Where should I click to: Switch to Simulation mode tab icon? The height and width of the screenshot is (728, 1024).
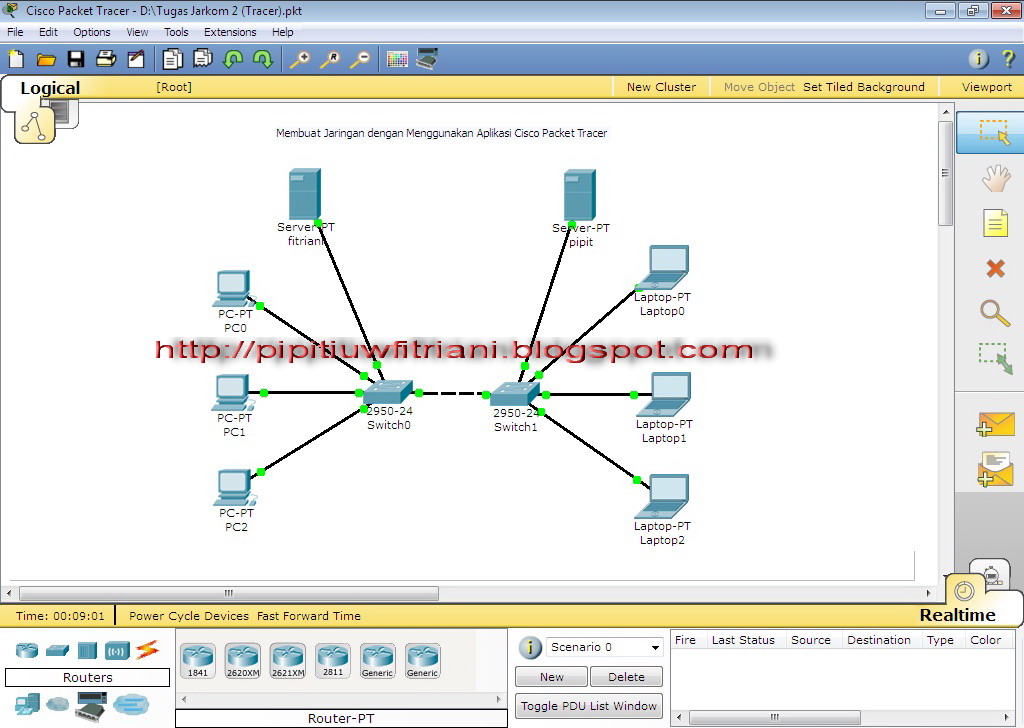990,575
